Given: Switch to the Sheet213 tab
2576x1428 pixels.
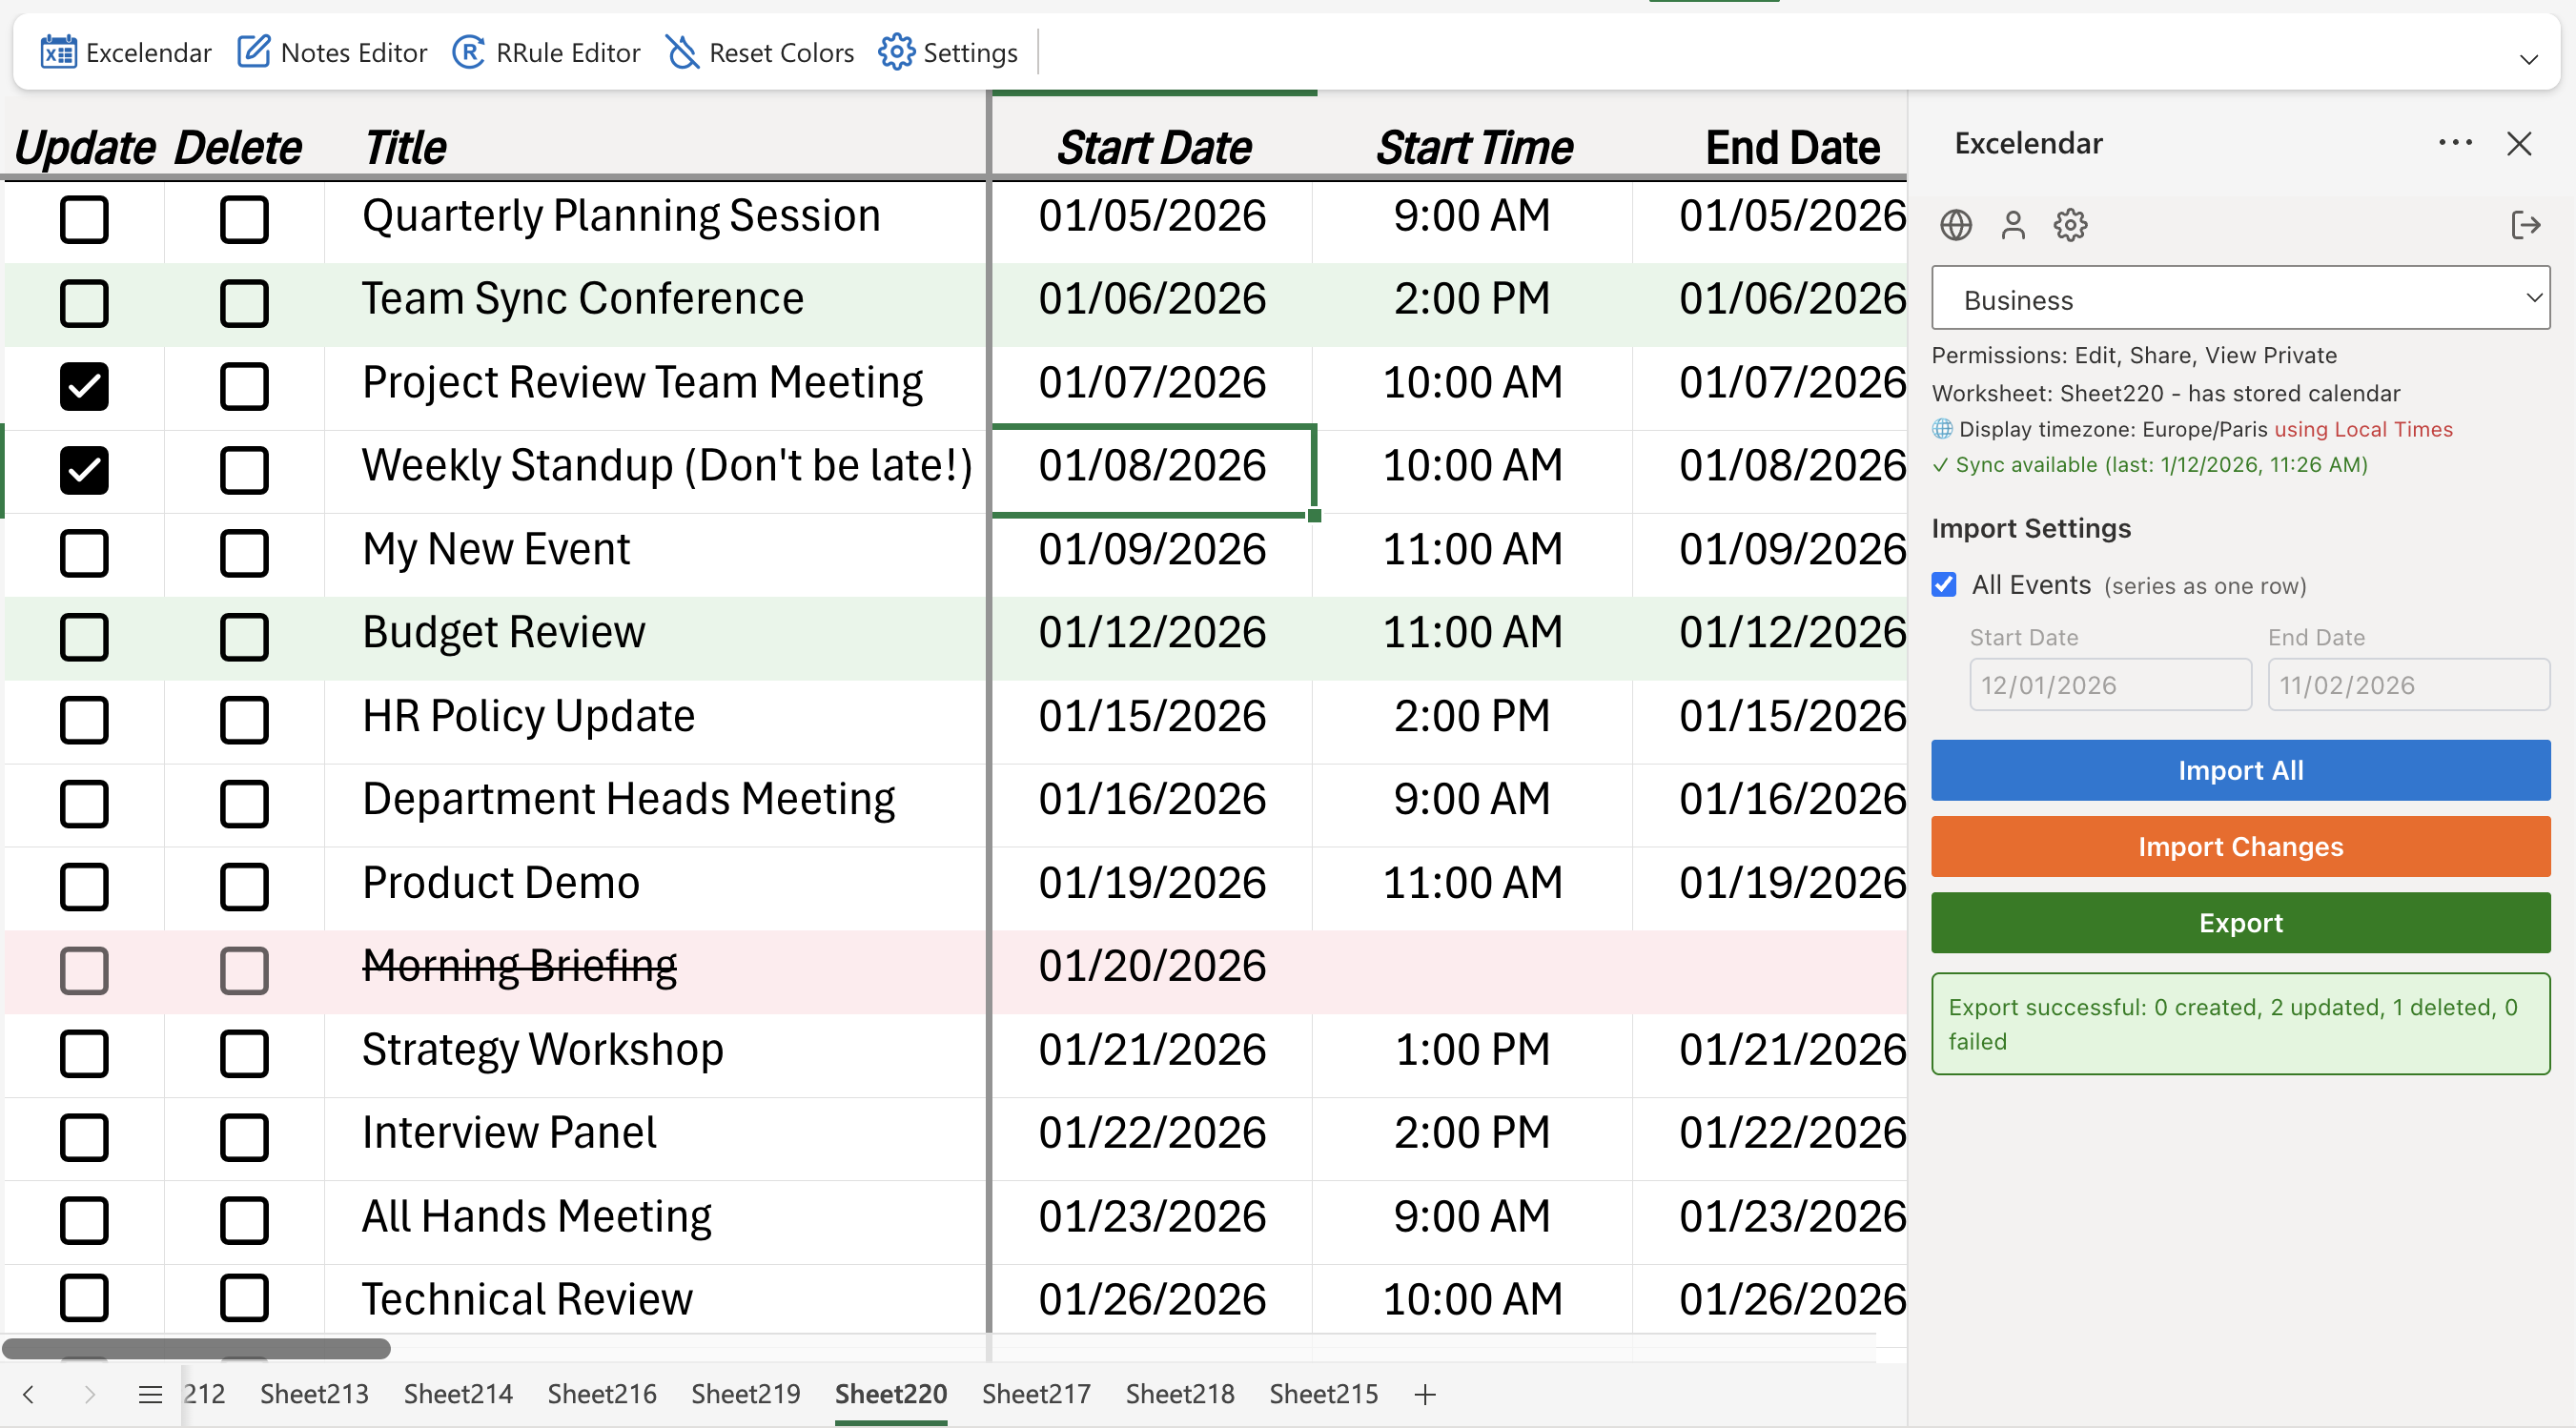Looking at the screenshot, I should tap(314, 1393).
